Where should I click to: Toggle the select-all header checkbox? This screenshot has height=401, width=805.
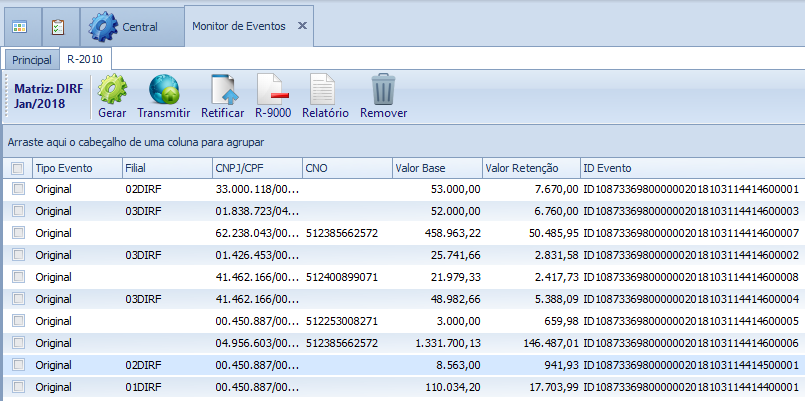pyautogui.click(x=17, y=168)
